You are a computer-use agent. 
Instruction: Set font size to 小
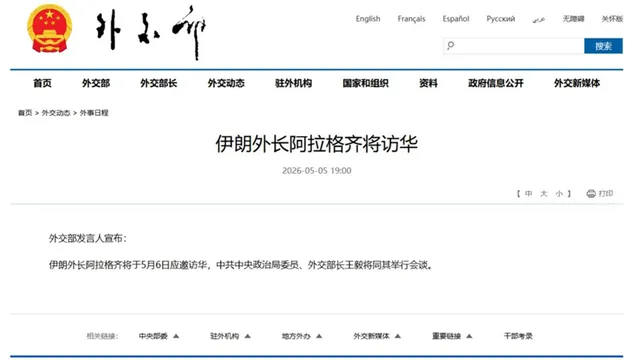click(559, 193)
